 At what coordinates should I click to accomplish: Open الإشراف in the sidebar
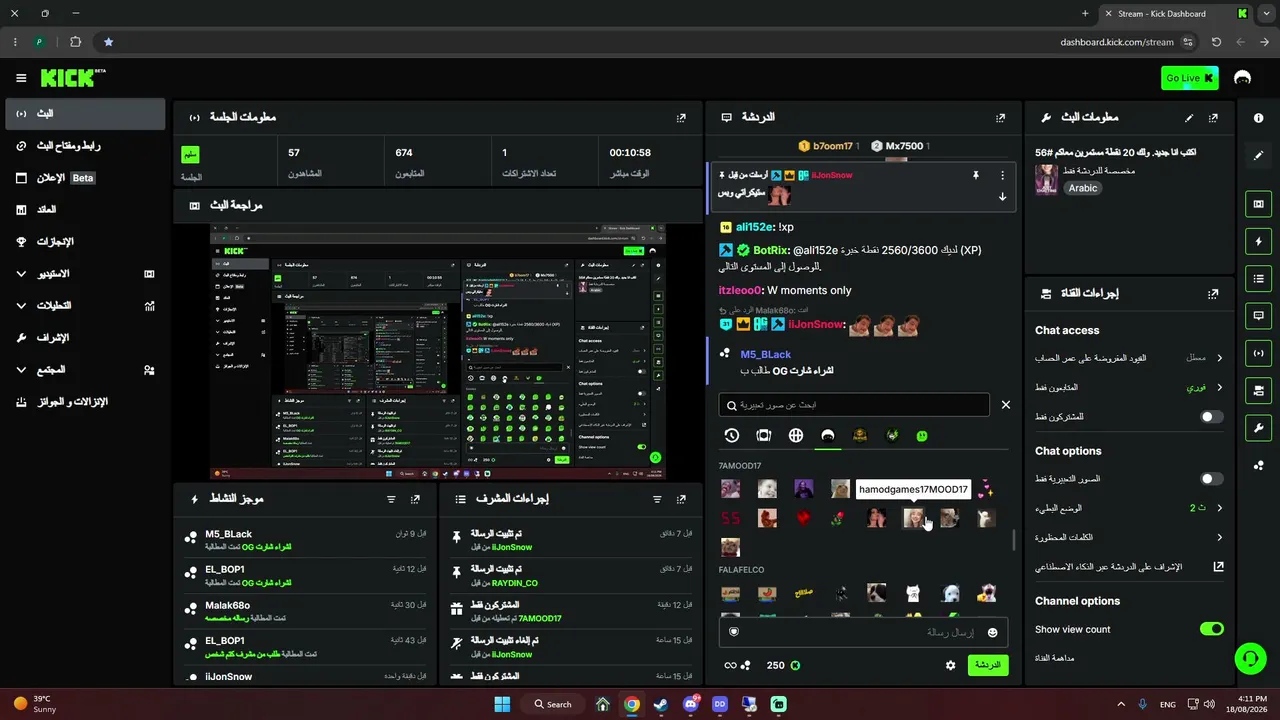click(85, 338)
